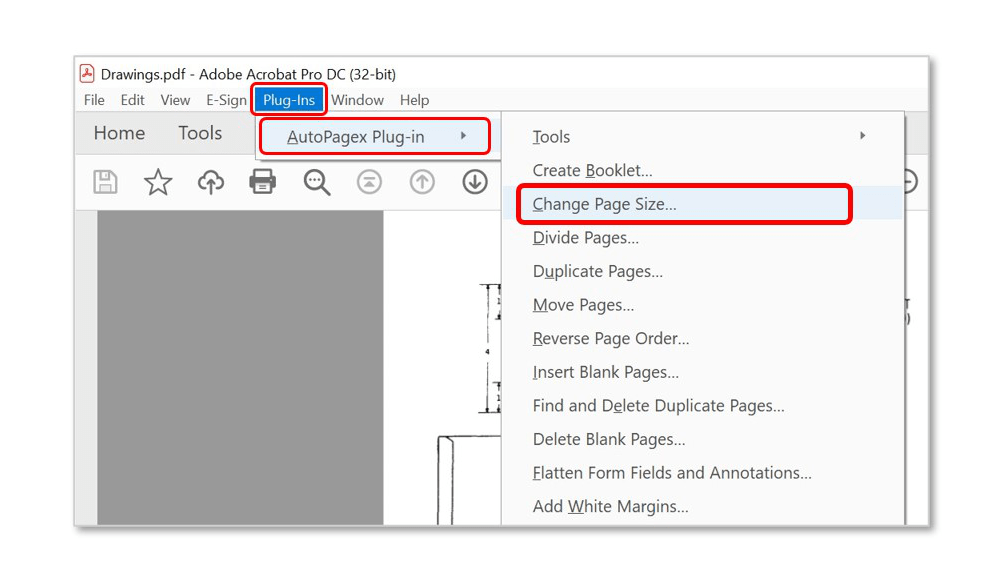Click the Adobe PDF title bar icon

coord(87,73)
